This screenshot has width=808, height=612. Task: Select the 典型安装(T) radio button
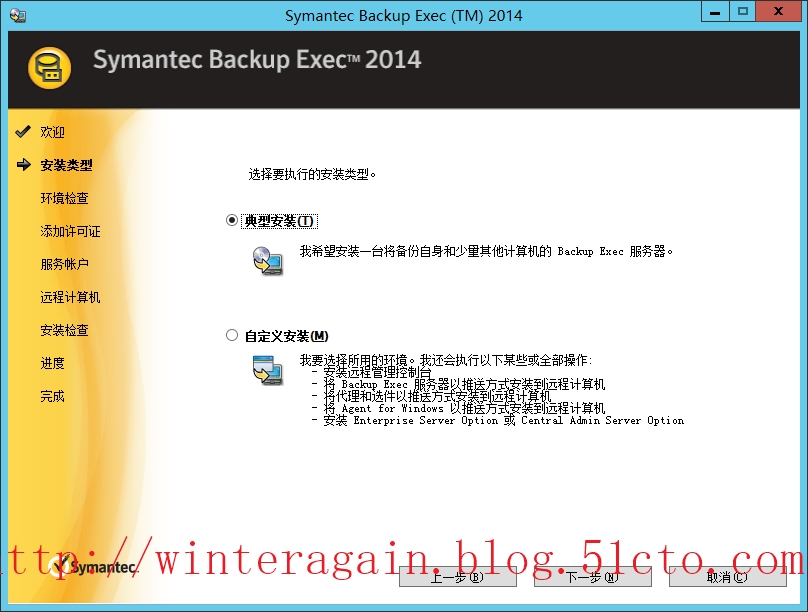pos(232,220)
